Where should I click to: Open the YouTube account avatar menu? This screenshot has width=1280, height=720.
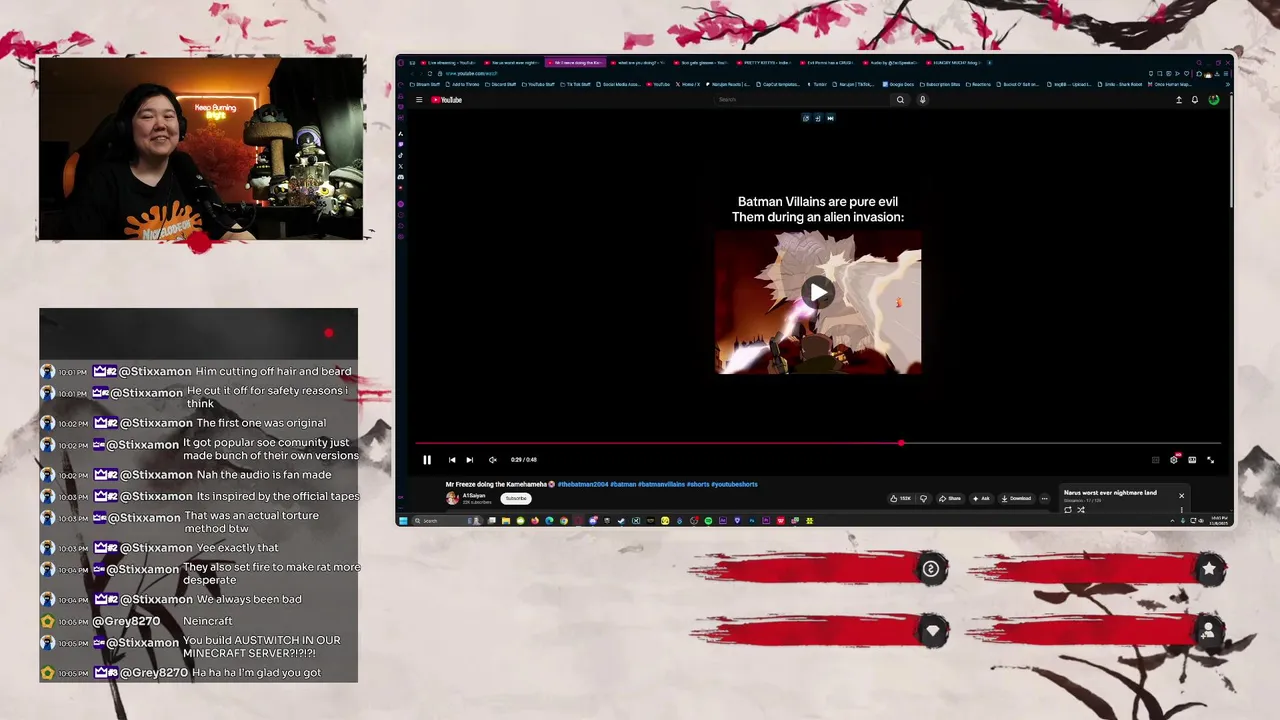point(1213,100)
